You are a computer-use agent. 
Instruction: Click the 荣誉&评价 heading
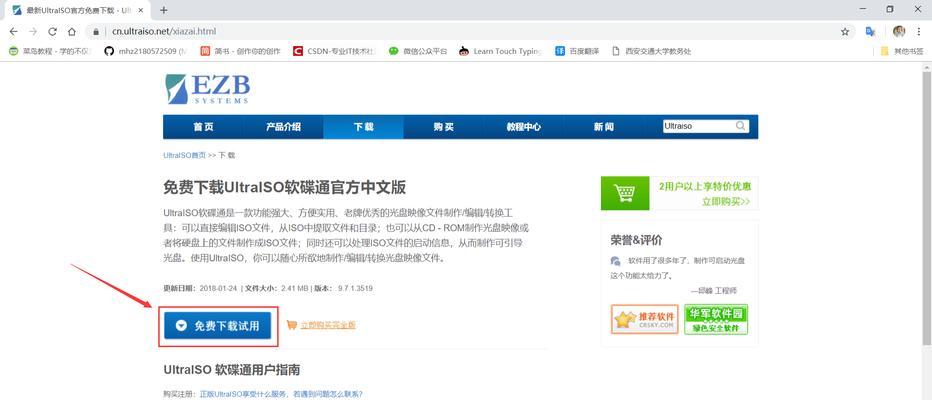[636, 240]
